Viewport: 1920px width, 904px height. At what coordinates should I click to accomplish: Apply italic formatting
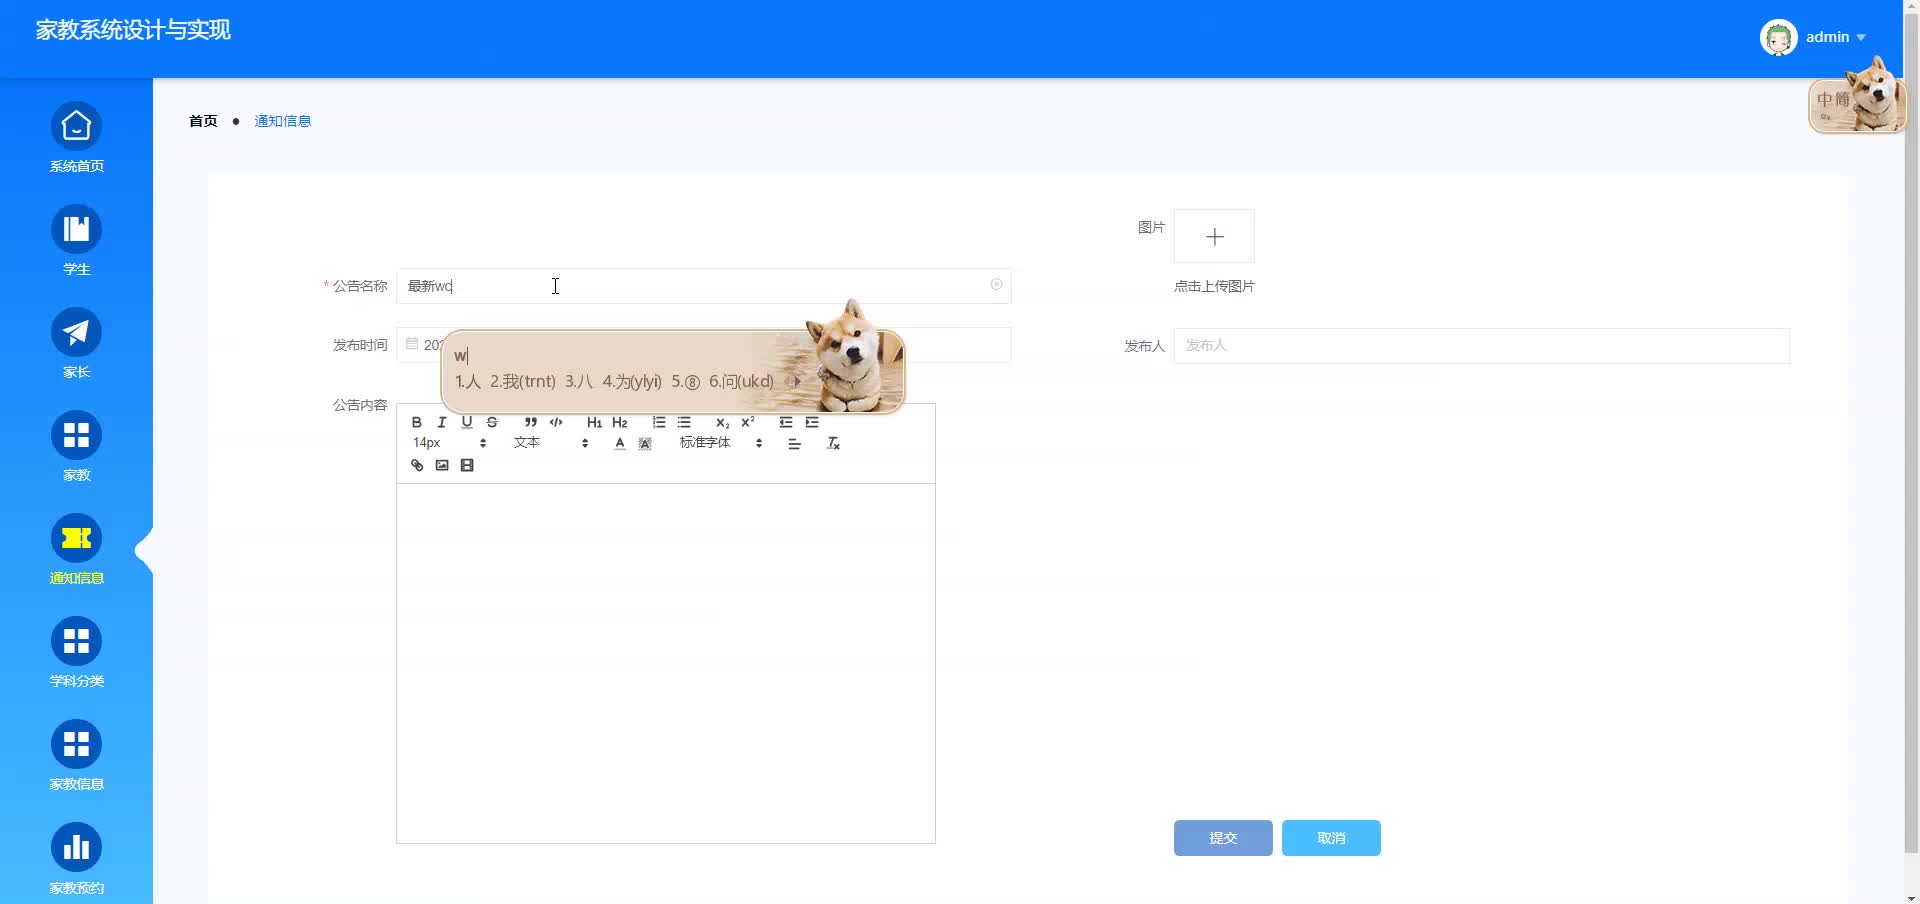(441, 422)
